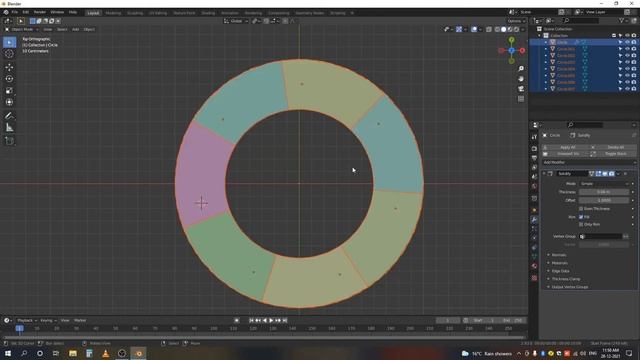Open the Tool properties tab

534,137
